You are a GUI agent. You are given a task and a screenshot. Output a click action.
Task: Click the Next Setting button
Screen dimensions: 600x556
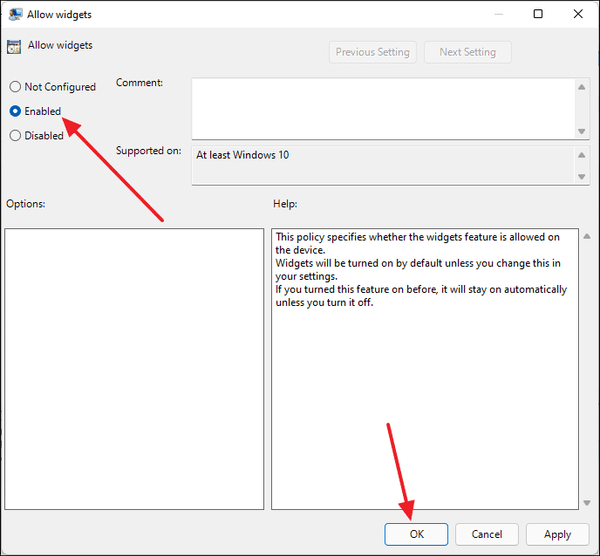point(468,52)
